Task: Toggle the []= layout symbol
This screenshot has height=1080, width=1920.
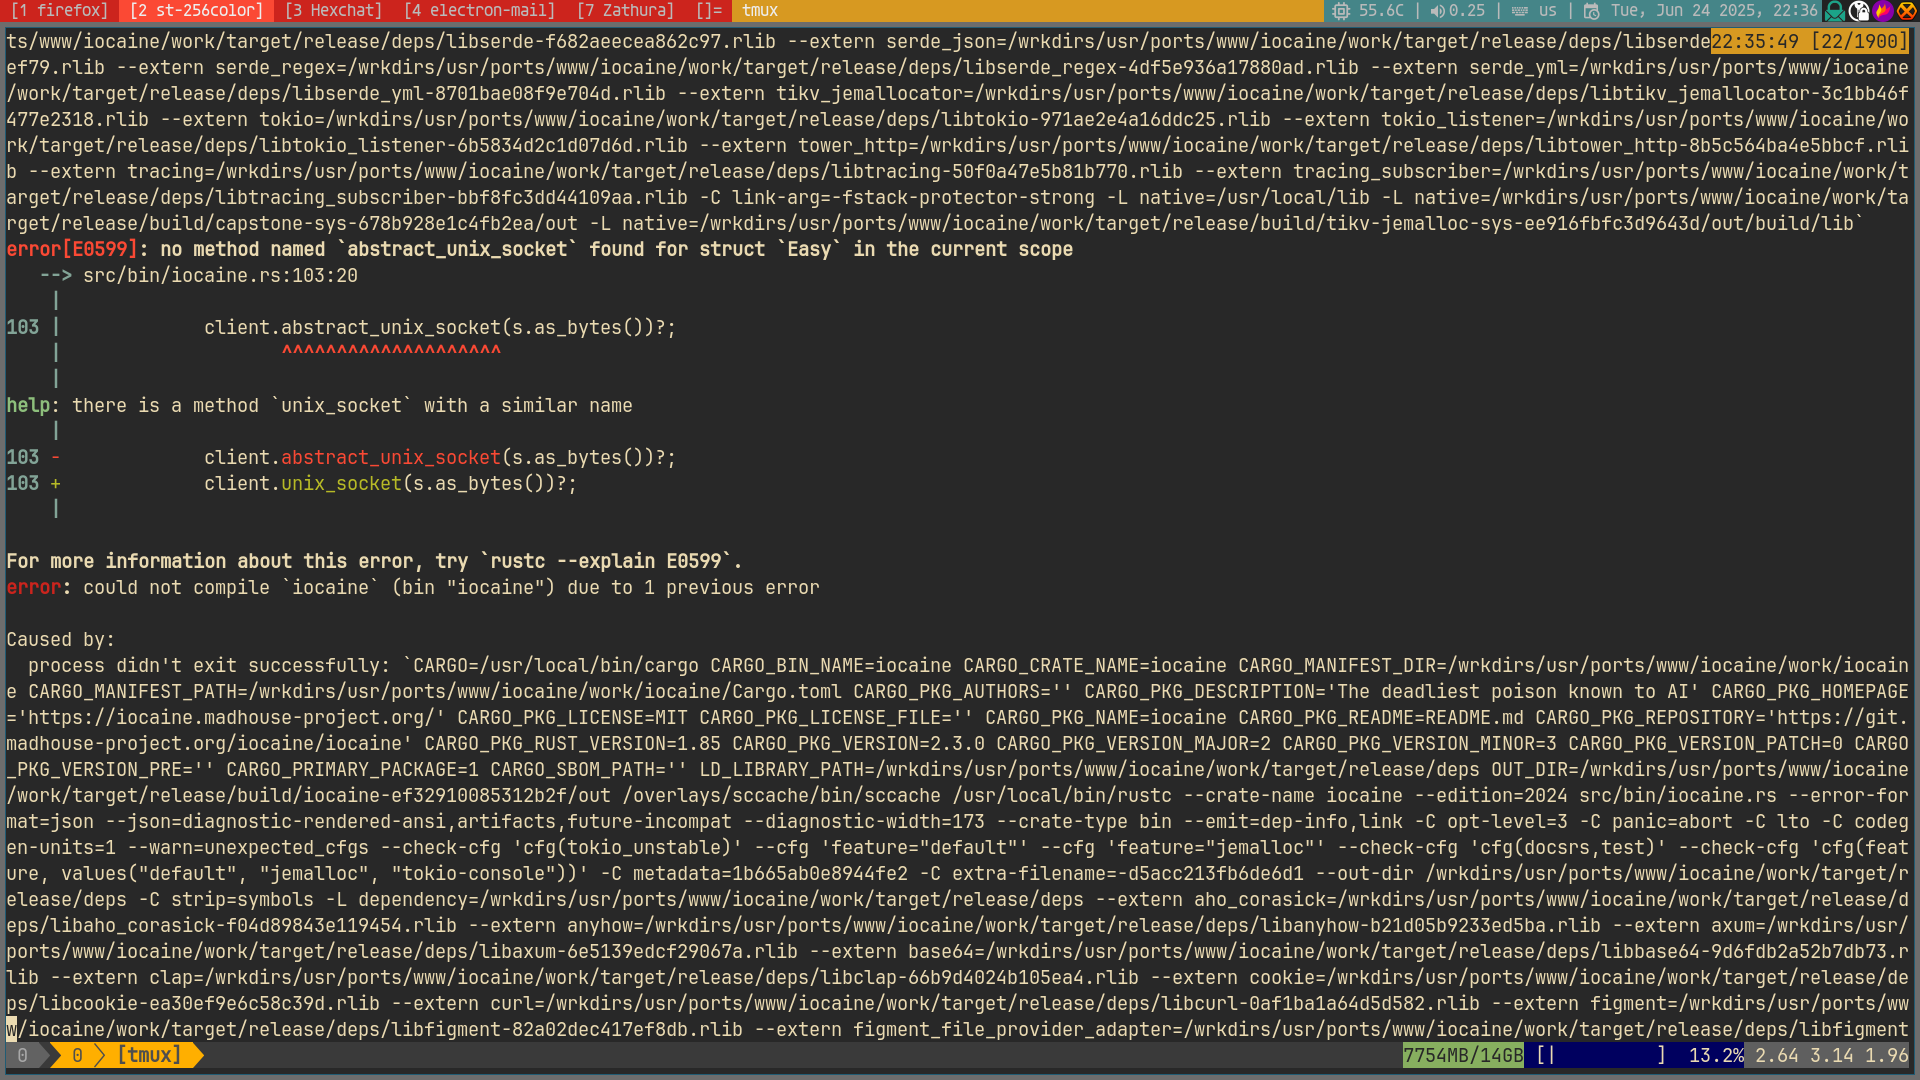Action: tap(708, 11)
